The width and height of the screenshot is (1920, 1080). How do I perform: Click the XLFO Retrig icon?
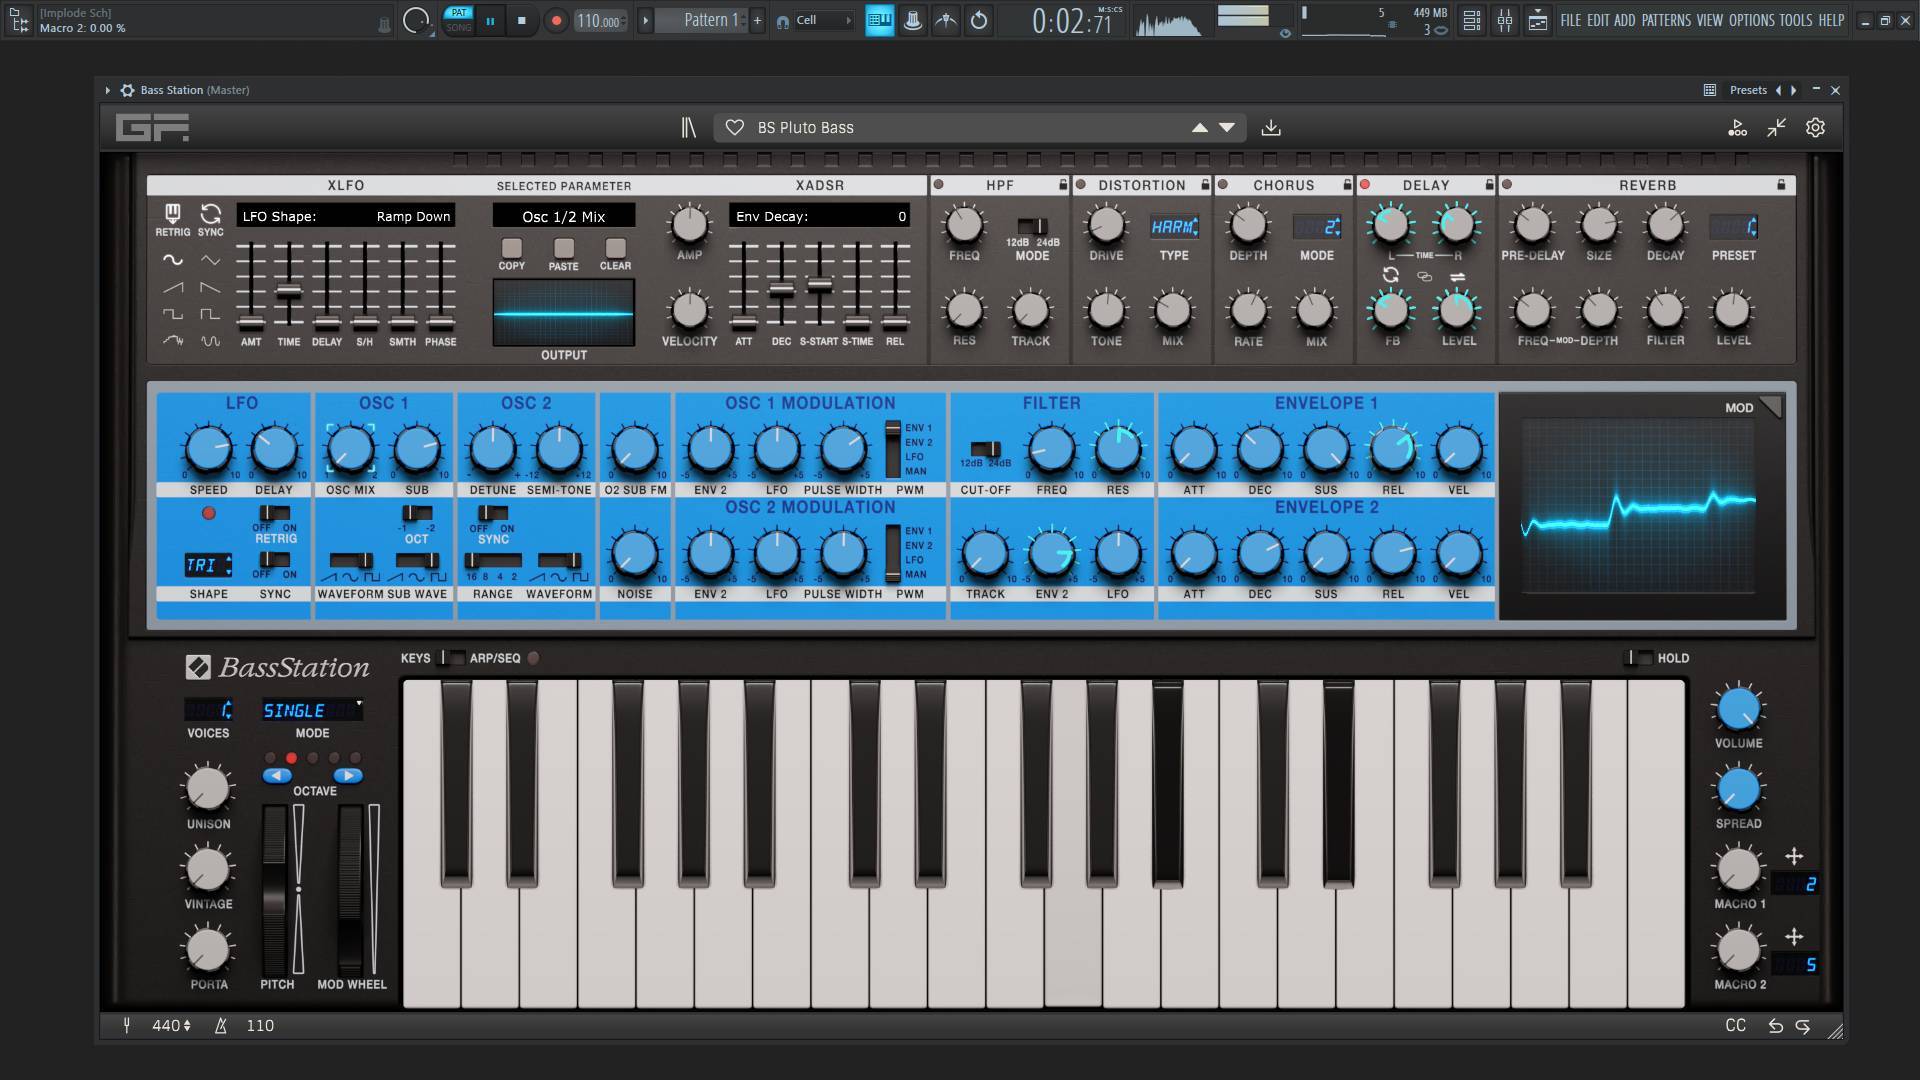pos(172,214)
